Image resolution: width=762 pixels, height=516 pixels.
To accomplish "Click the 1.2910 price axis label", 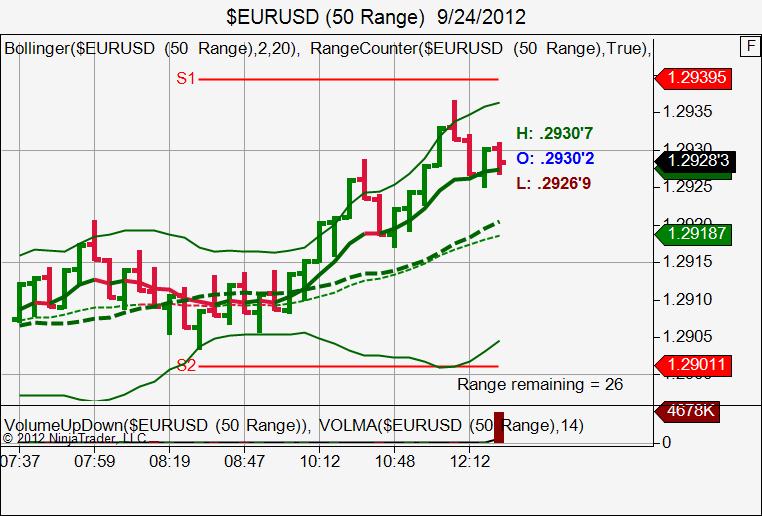I will coord(687,299).
